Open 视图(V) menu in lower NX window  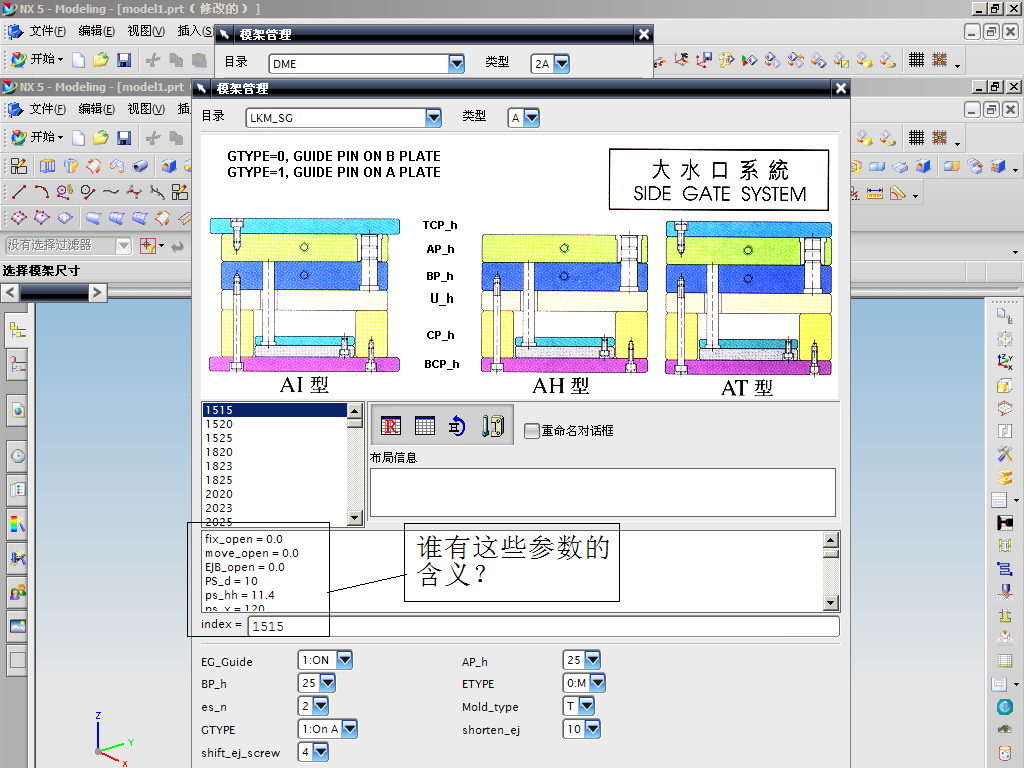click(x=146, y=109)
